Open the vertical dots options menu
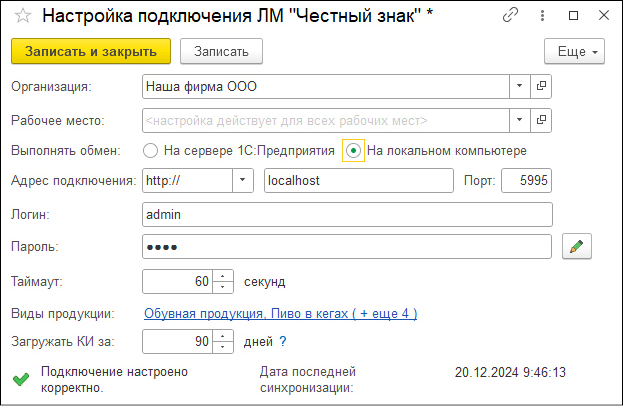The image size is (623, 406). point(543,17)
